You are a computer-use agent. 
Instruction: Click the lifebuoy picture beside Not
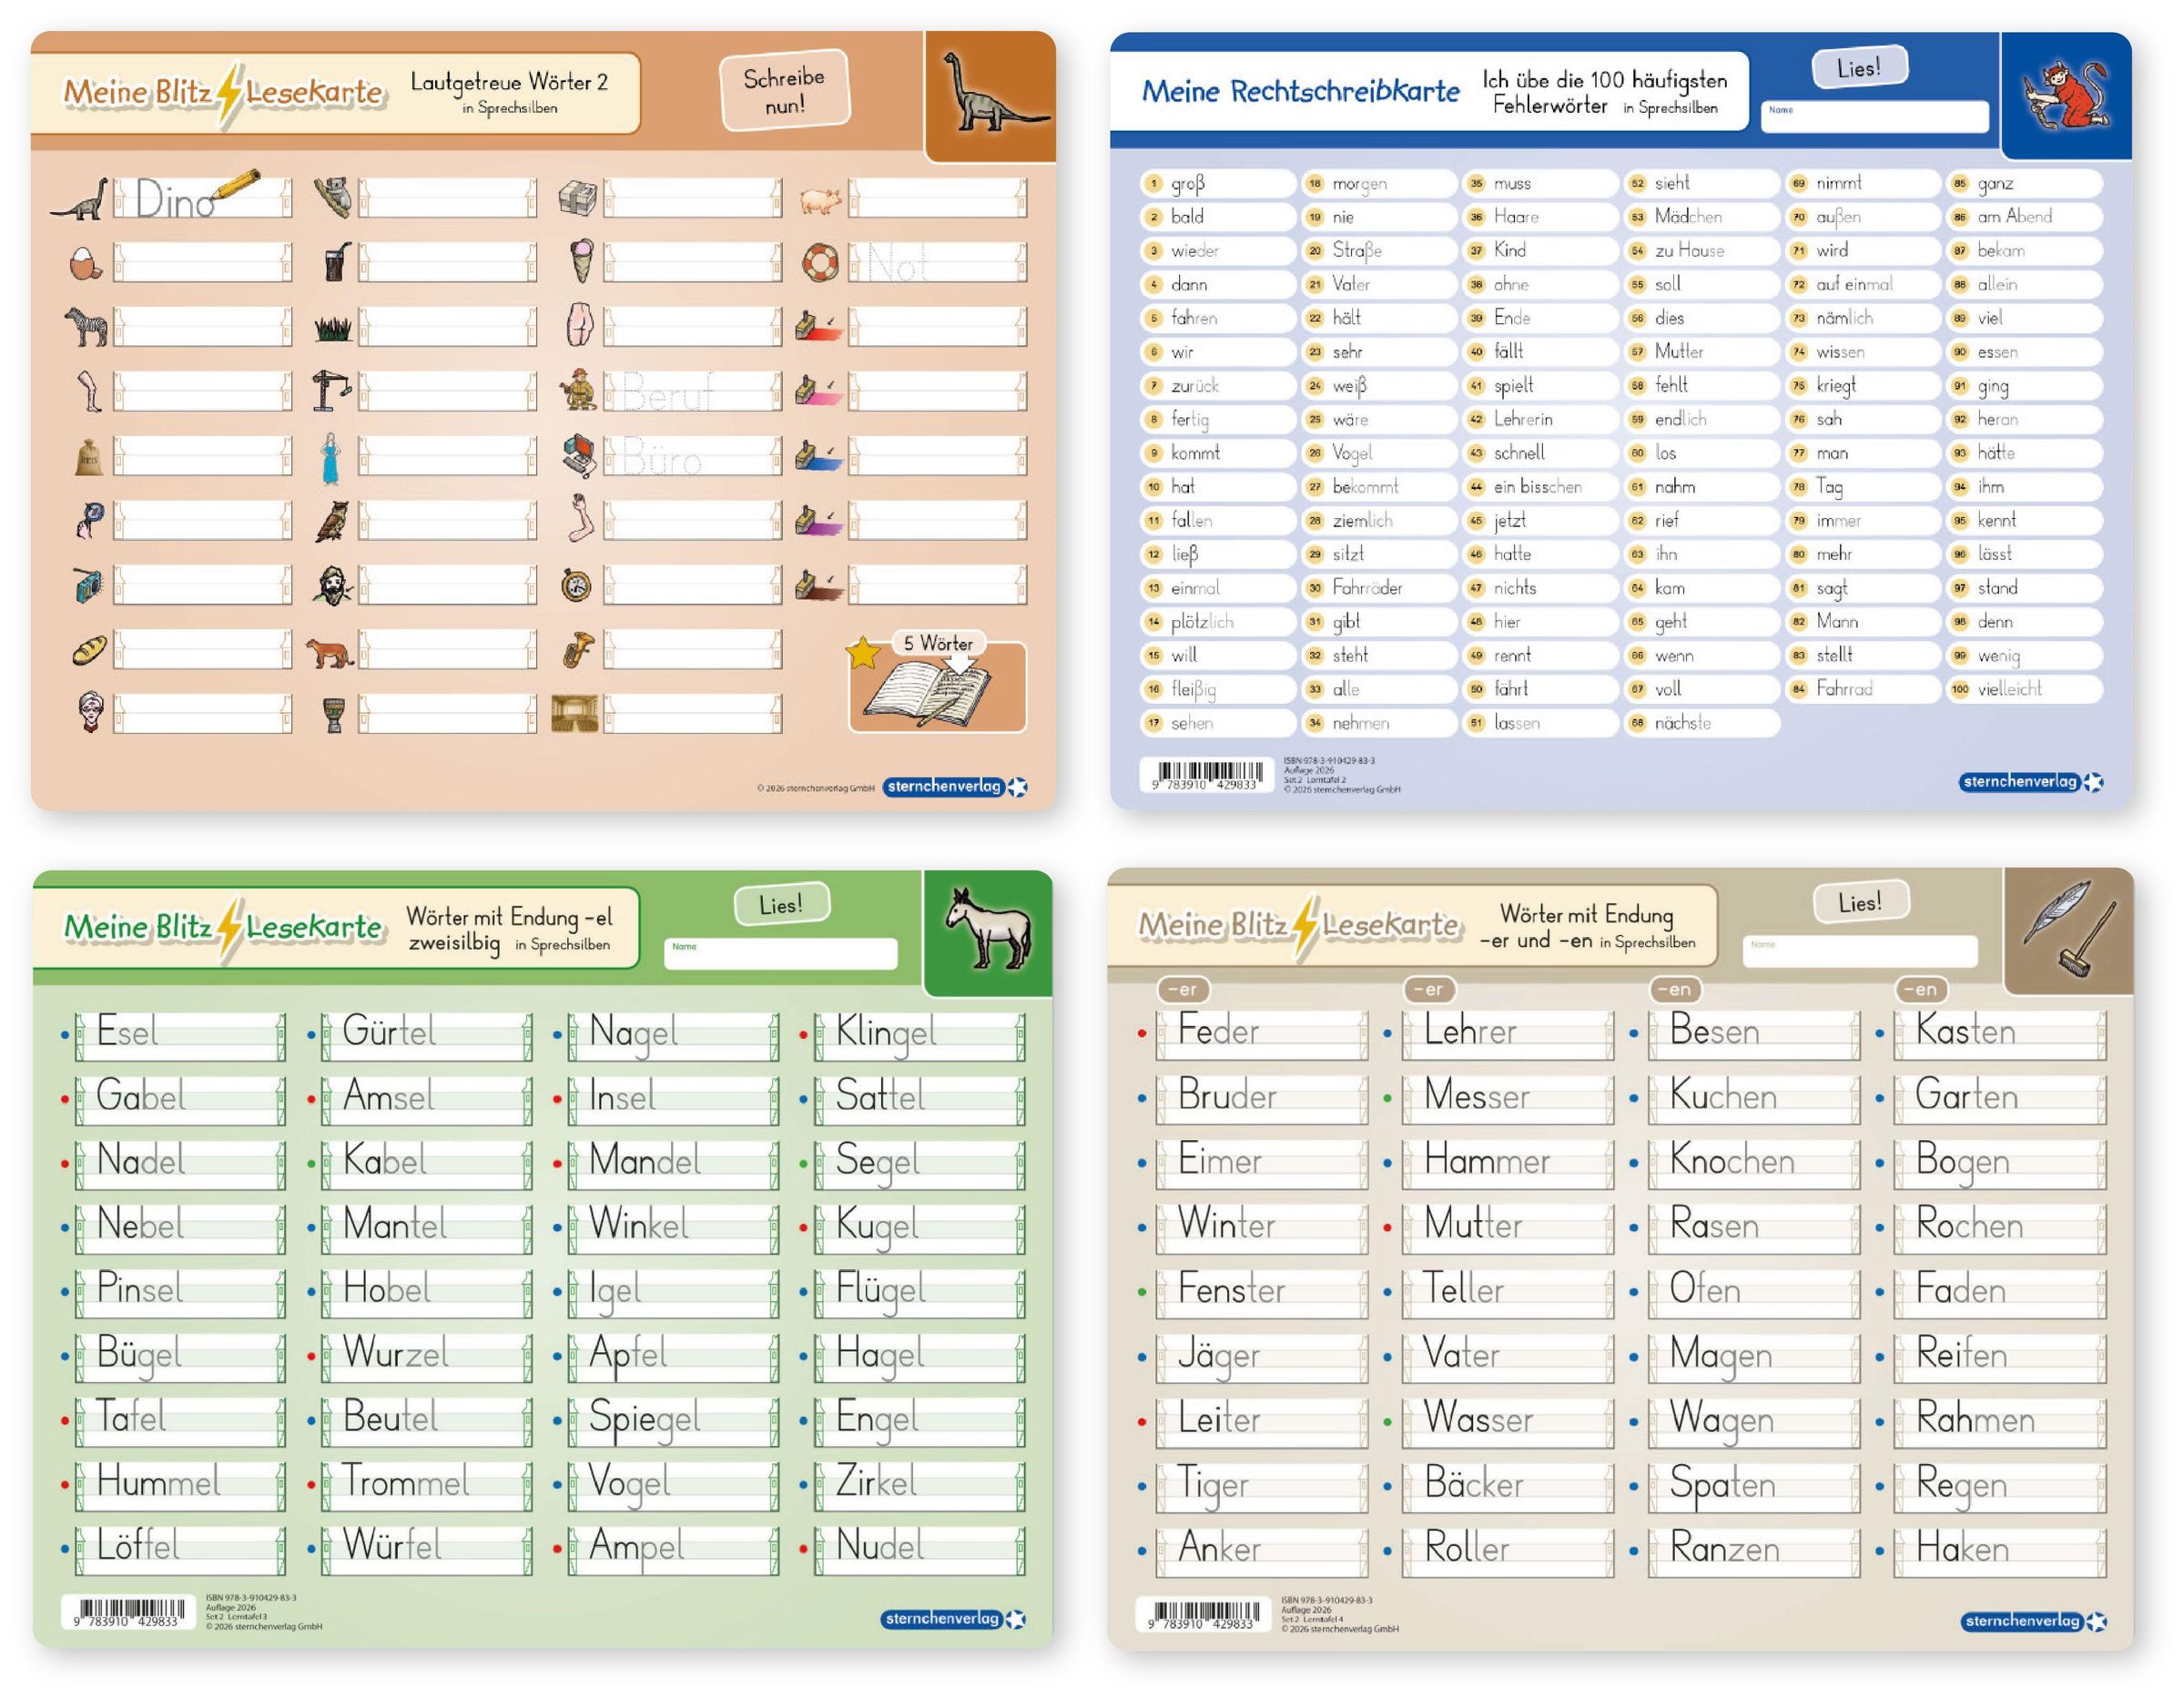click(x=821, y=262)
